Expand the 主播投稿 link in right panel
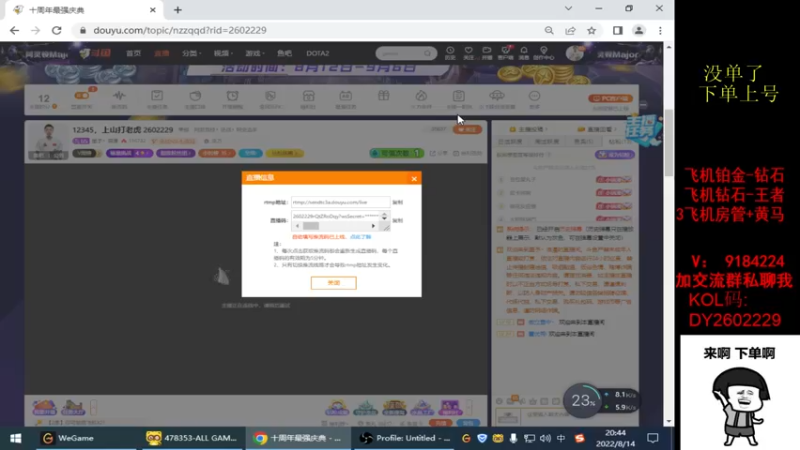The height and width of the screenshot is (450, 800). pyautogui.click(x=530, y=130)
